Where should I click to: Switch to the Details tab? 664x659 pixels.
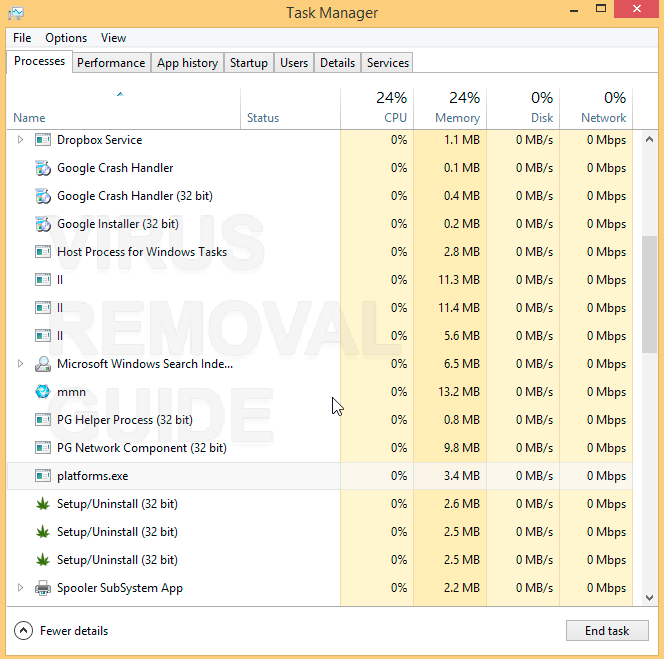click(338, 63)
